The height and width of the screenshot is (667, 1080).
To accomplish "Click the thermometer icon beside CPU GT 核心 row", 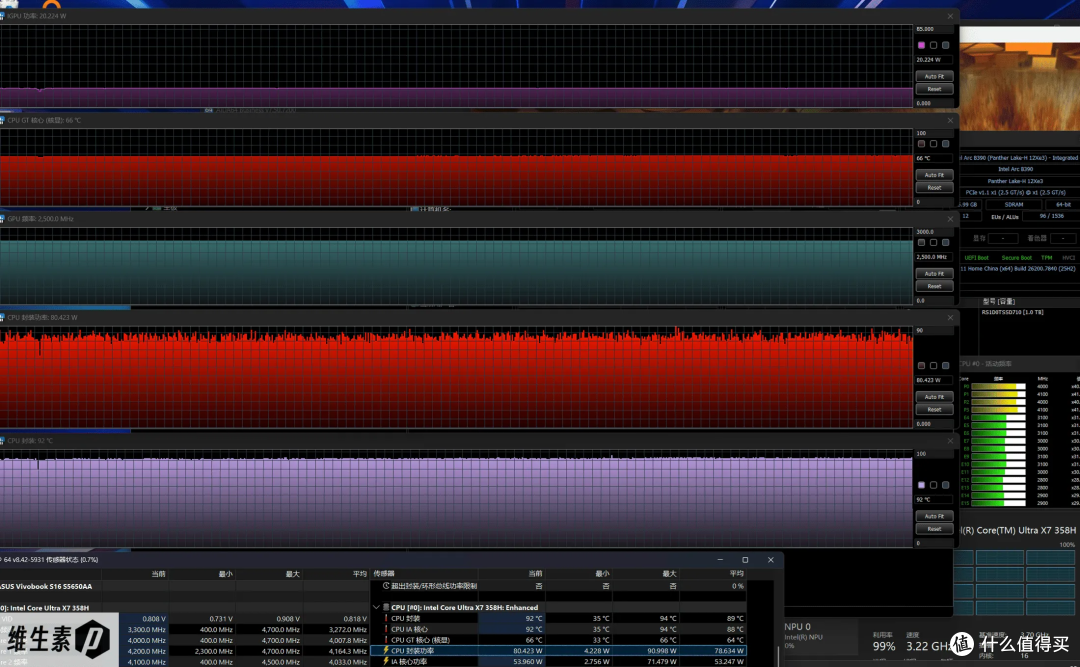I will [386, 640].
